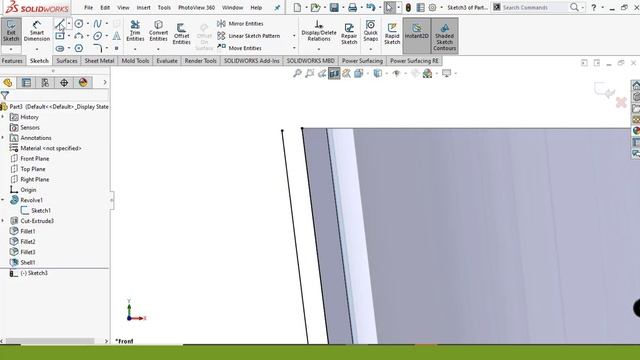
Task: Open the DimXpertManager tab icon
Action: pyautogui.click(x=64, y=82)
